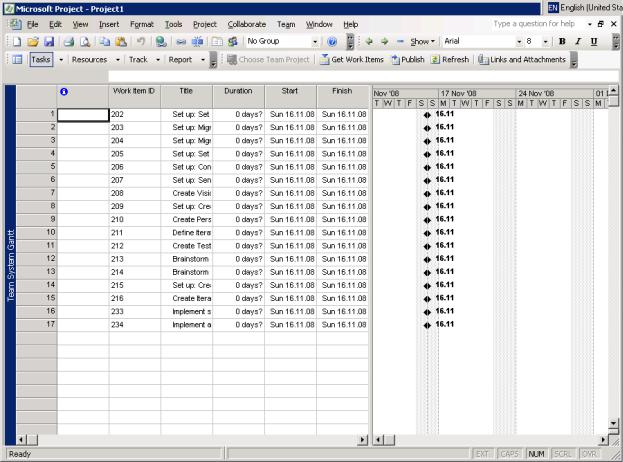This screenshot has height=462, width=623.
Task: Open the Insert menu
Action: [x=109, y=25]
